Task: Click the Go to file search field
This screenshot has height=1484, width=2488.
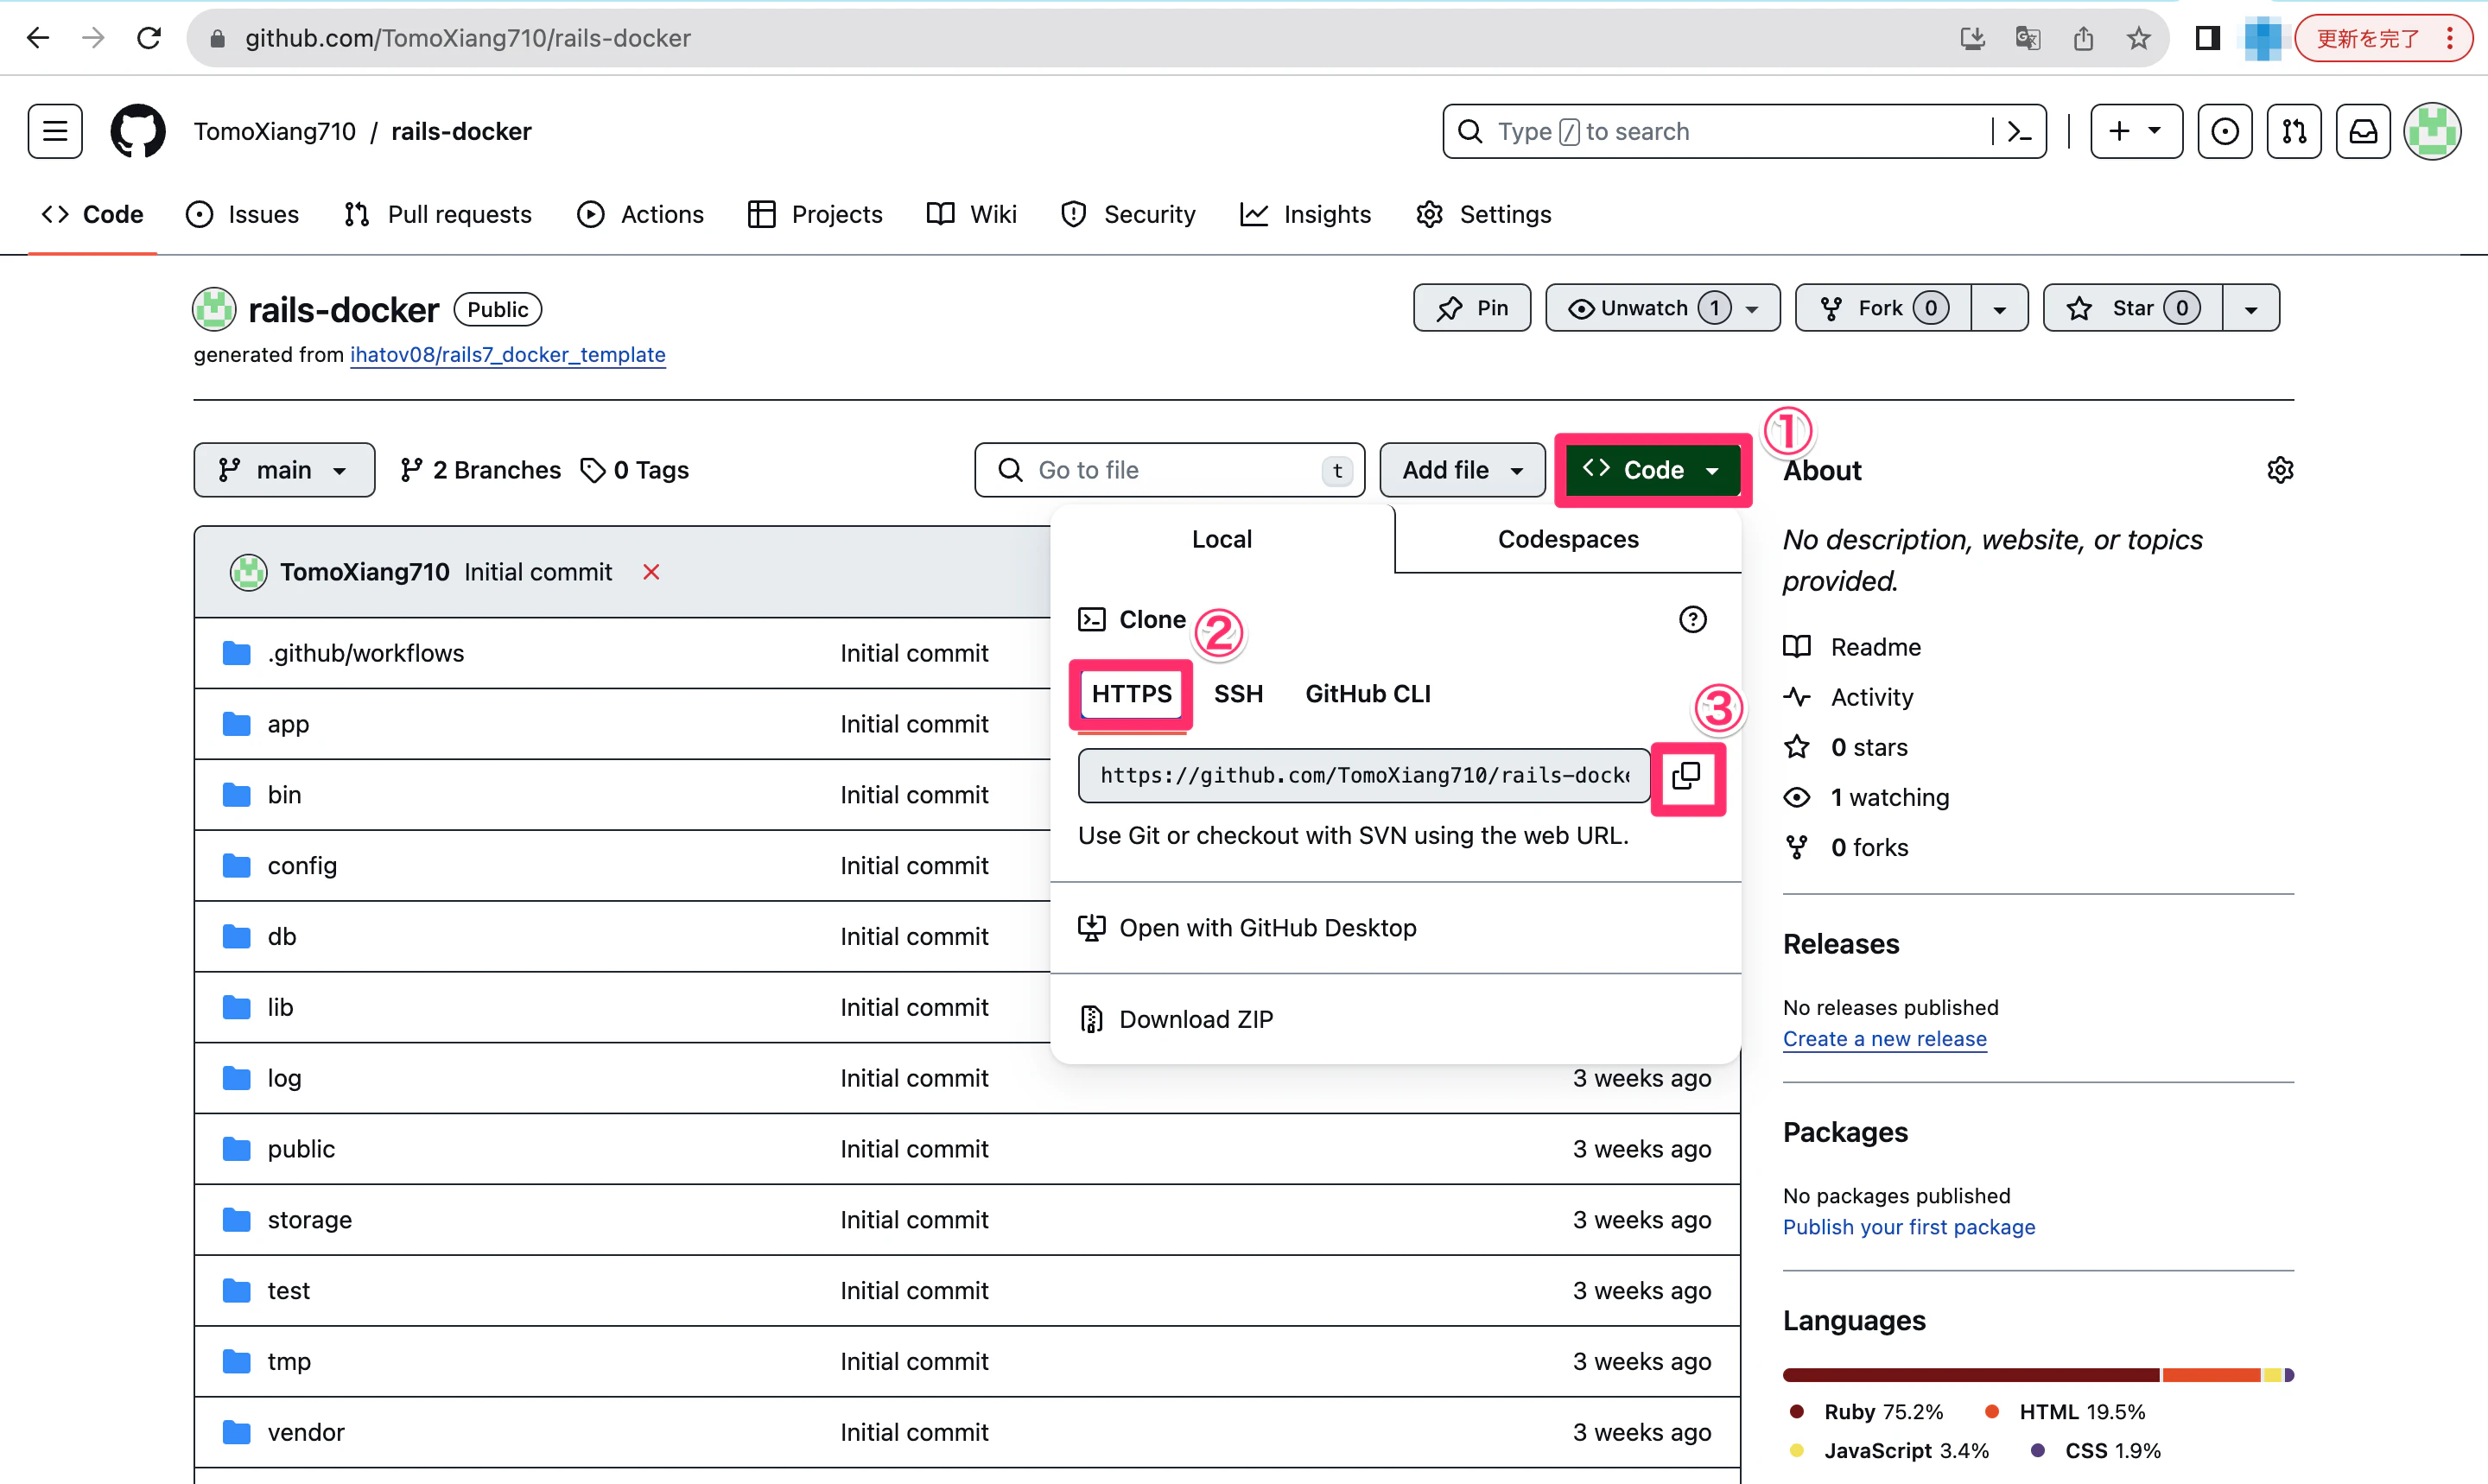Action: [1170, 470]
